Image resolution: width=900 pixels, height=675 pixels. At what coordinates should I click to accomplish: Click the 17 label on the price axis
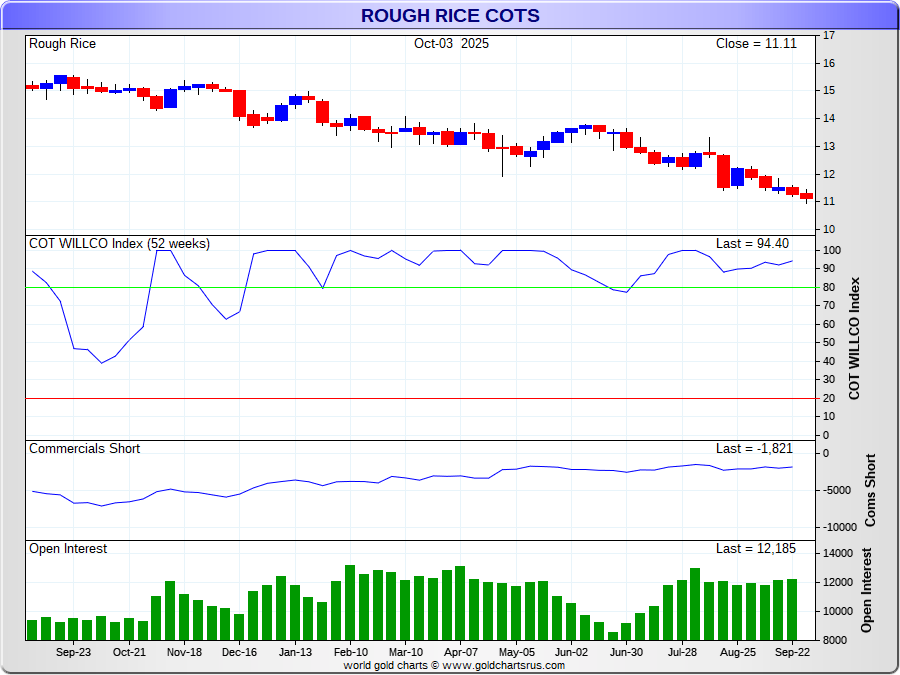pos(828,36)
